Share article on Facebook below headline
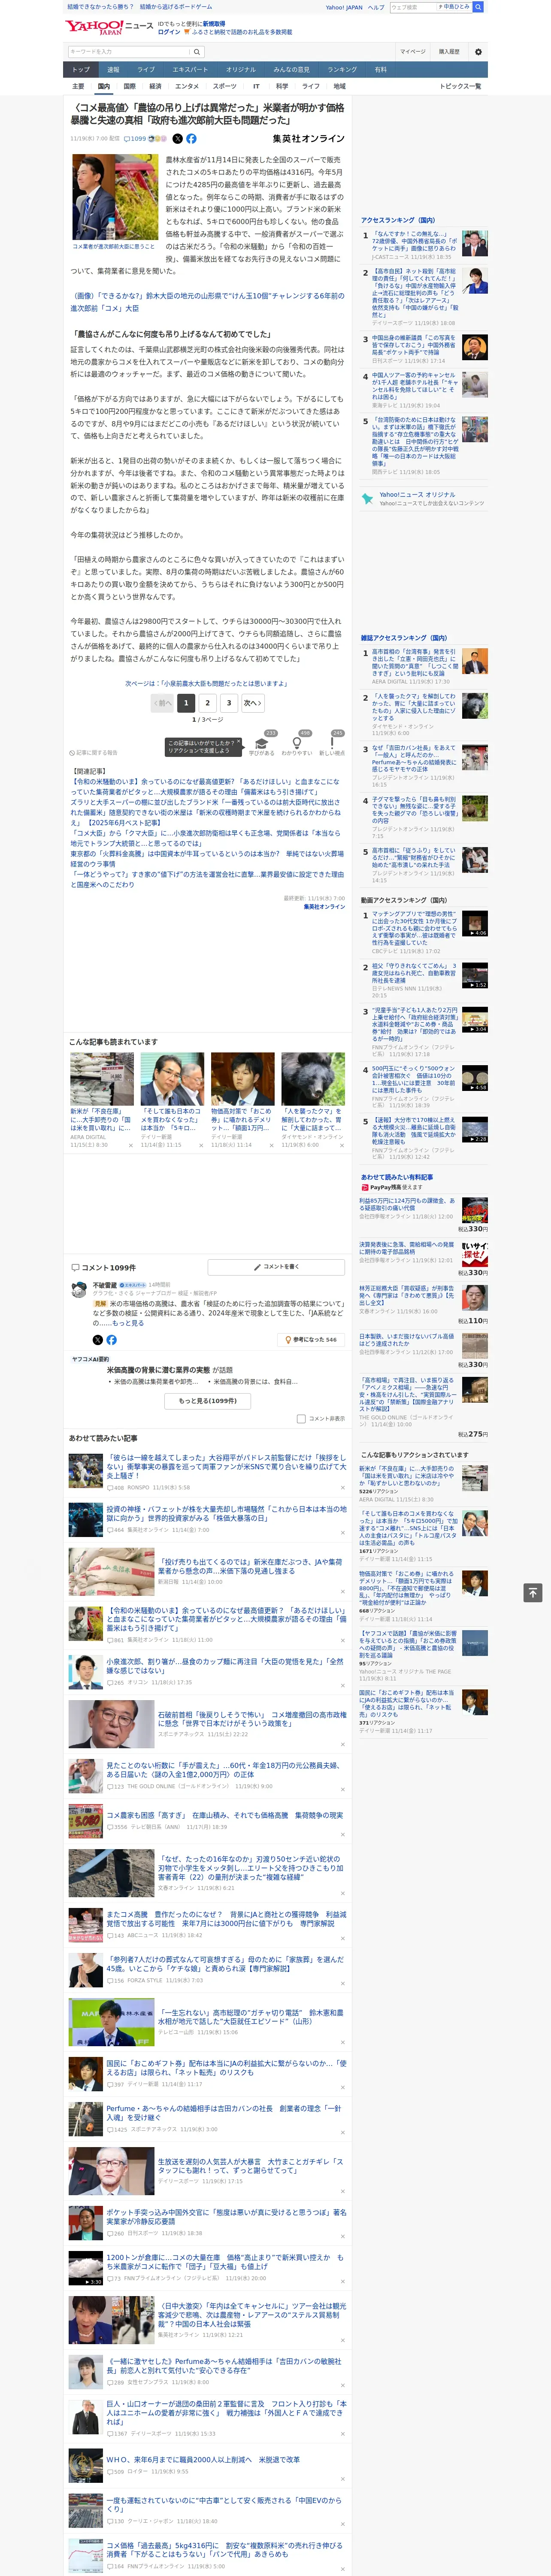 pyautogui.click(x=191, y=139)
